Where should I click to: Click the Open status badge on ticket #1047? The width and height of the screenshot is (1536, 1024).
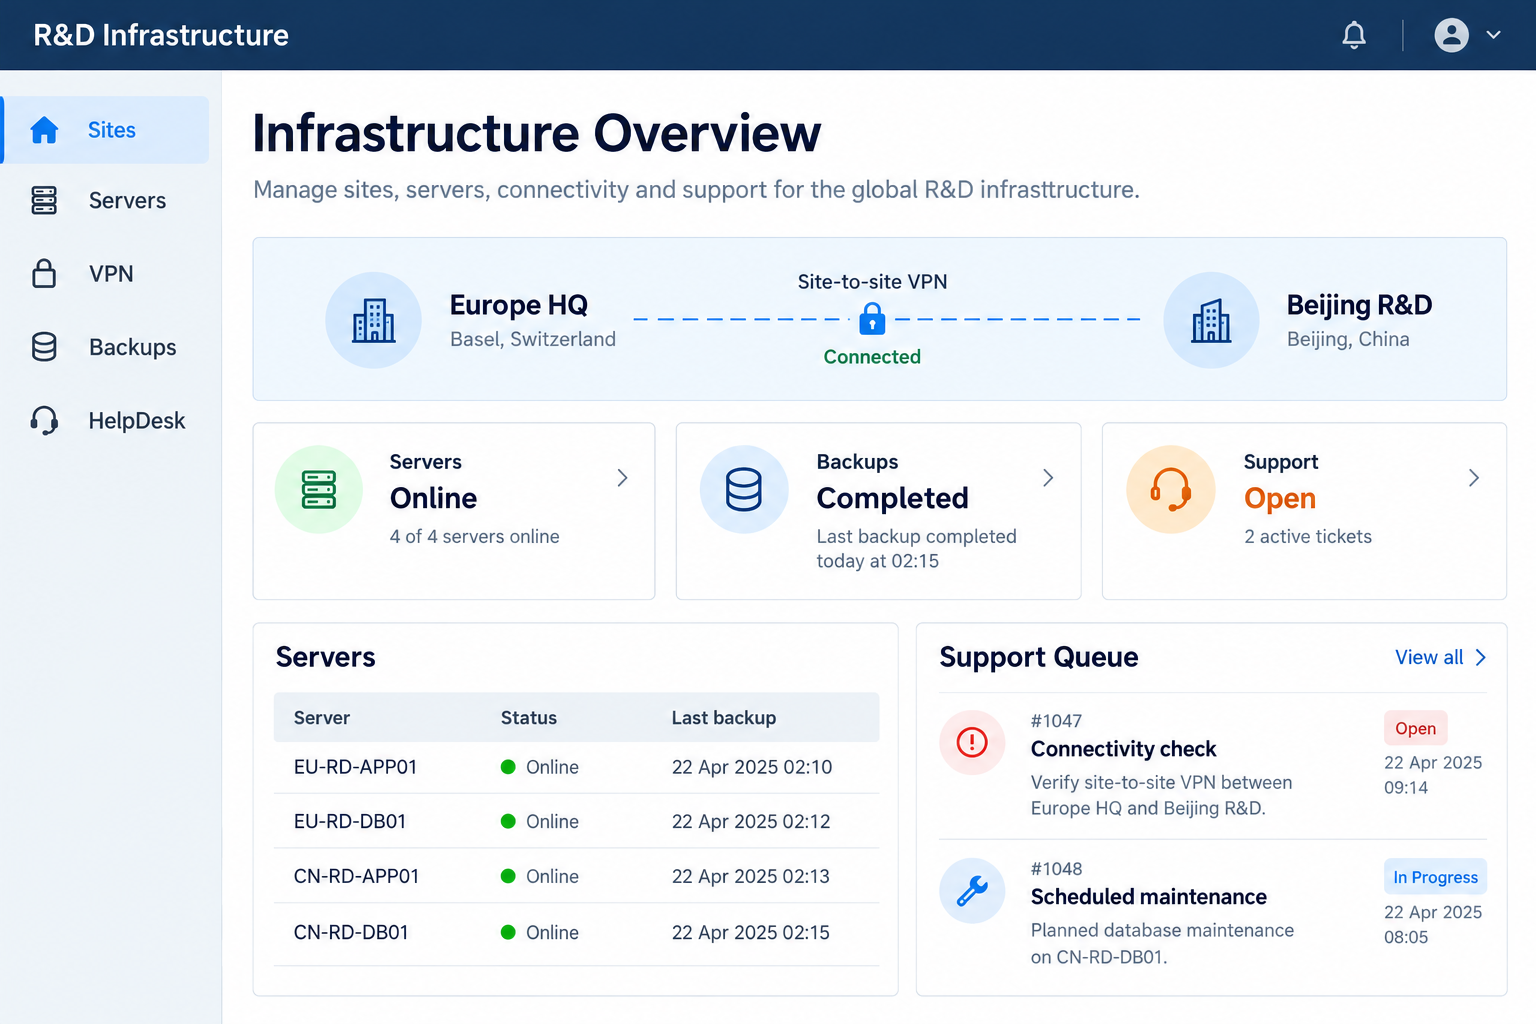1415,728
